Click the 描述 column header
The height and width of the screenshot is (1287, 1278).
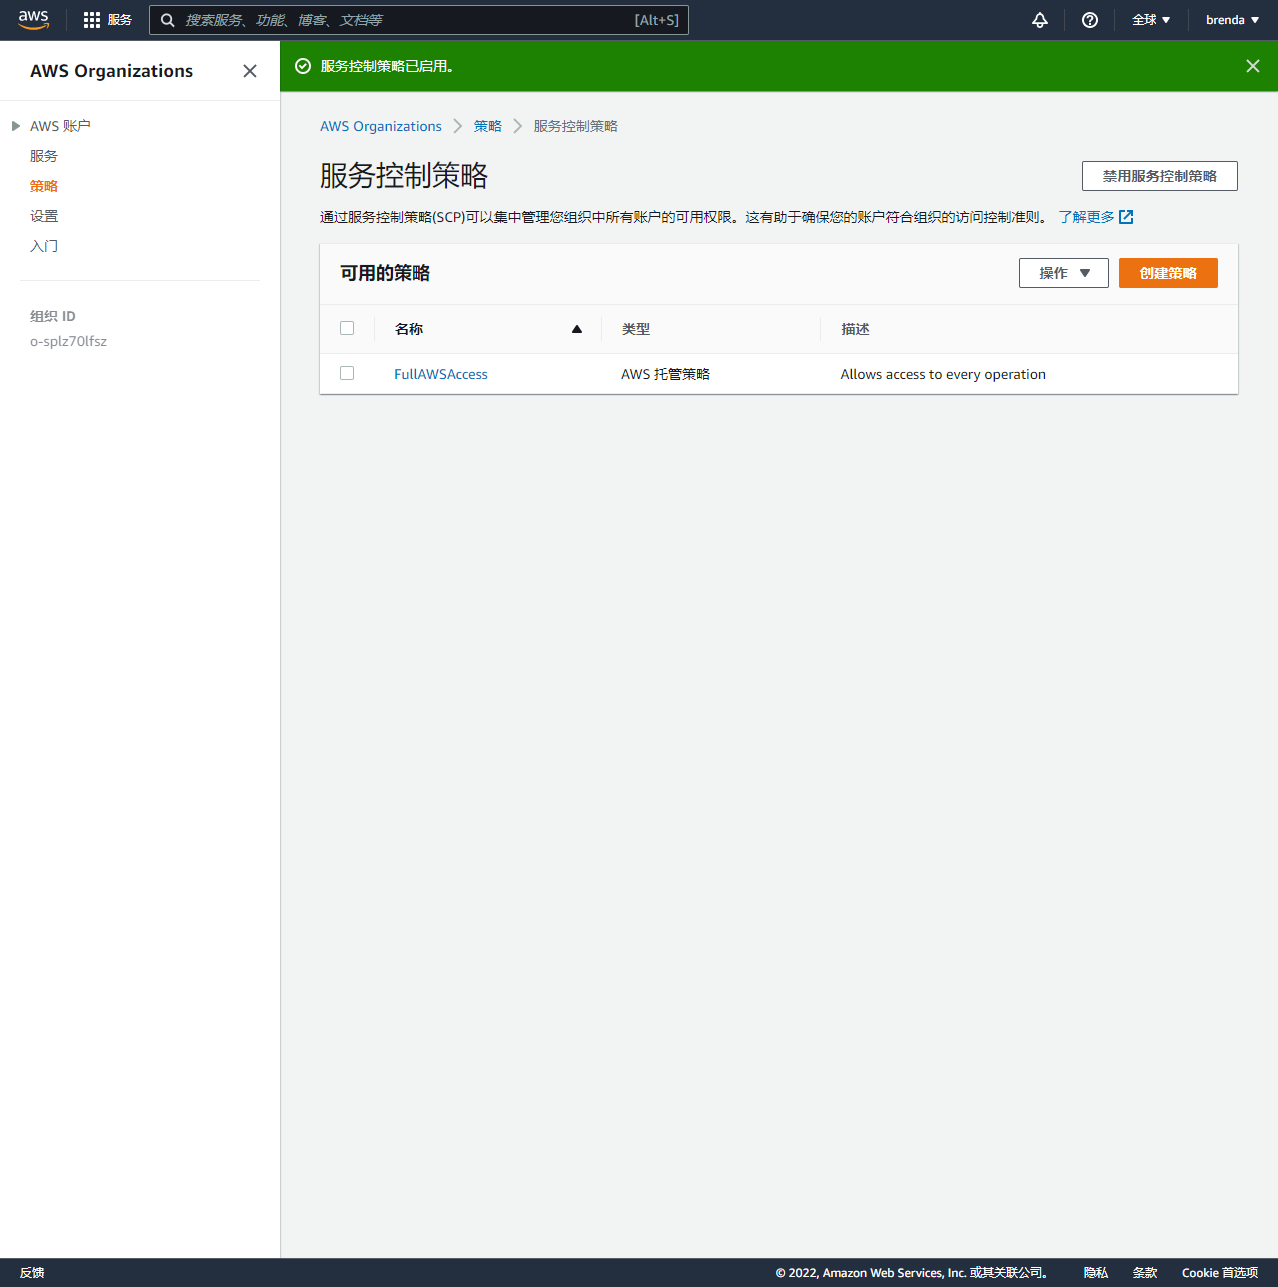tap(855, 329)
